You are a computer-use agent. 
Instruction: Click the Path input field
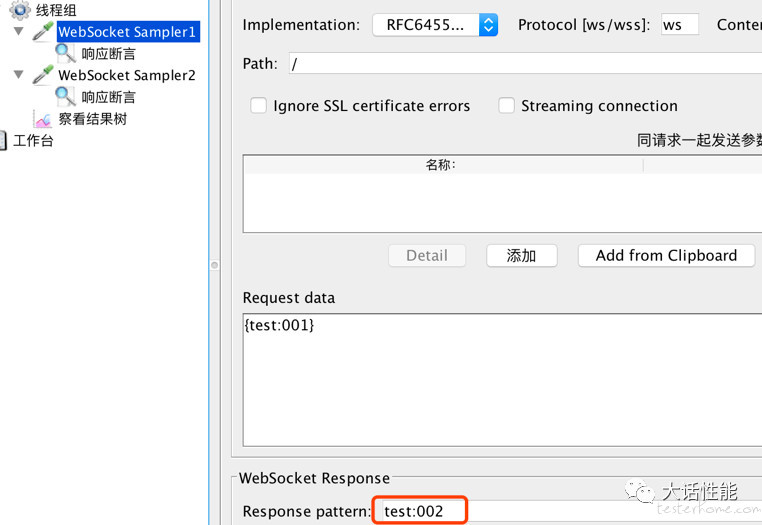[525, 64]
